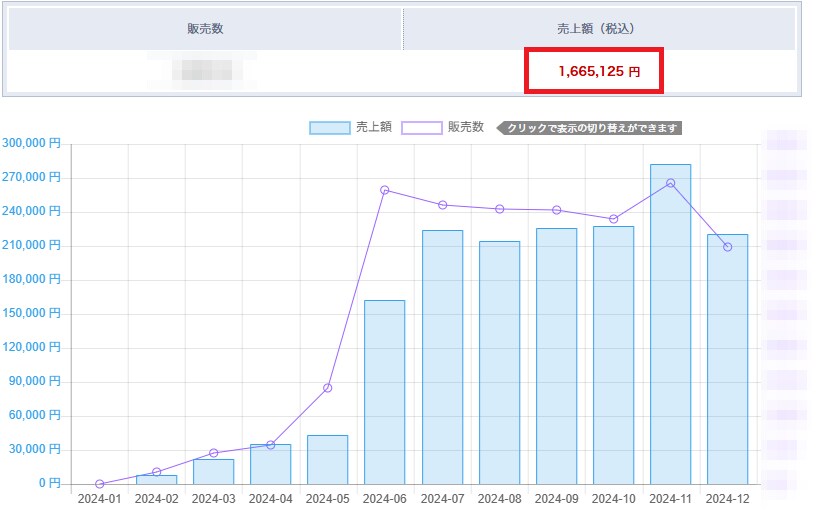Click the 2024-12 x-axis label
Viewport: 817px width, 520px height.
click(727, 499)
